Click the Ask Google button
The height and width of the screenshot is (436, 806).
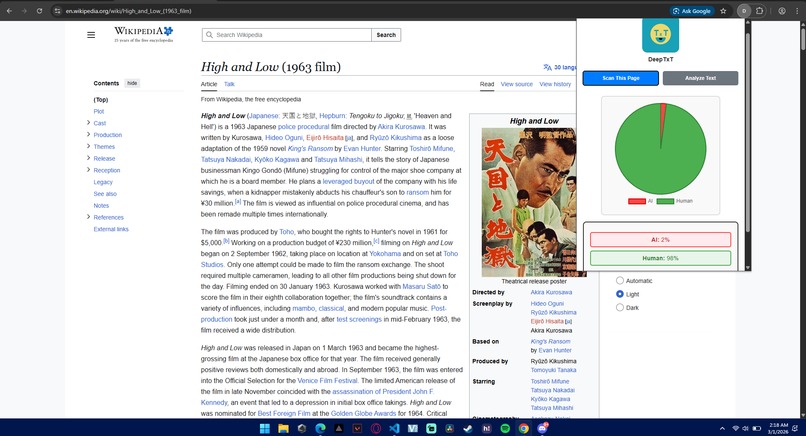pyautogui.click(x=692, y=11)
